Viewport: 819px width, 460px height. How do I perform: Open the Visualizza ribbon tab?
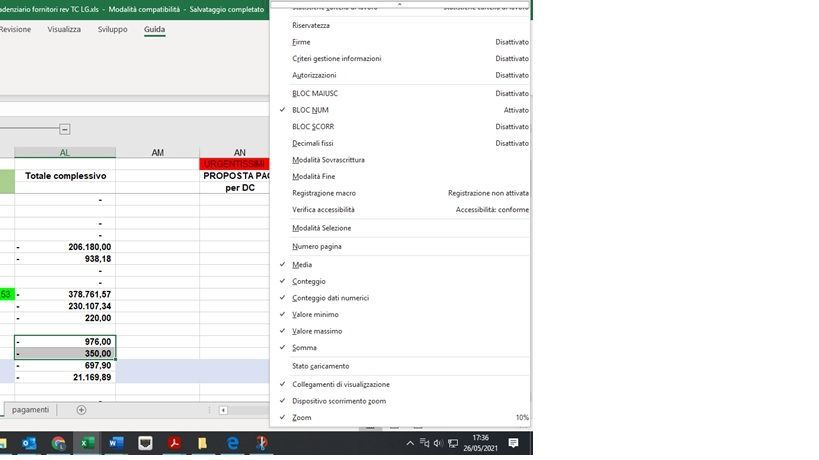click(64, 29)
